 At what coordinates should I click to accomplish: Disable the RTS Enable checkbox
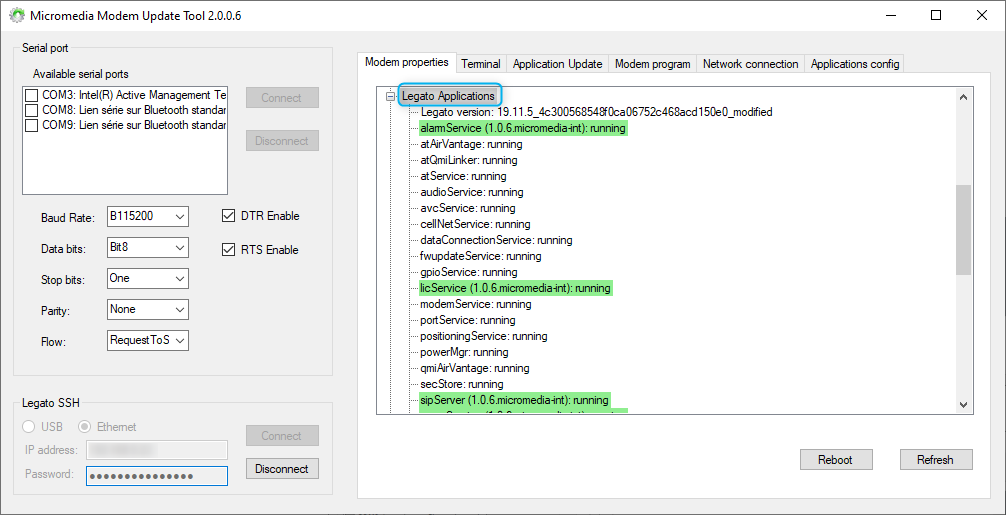pos(228,250)
